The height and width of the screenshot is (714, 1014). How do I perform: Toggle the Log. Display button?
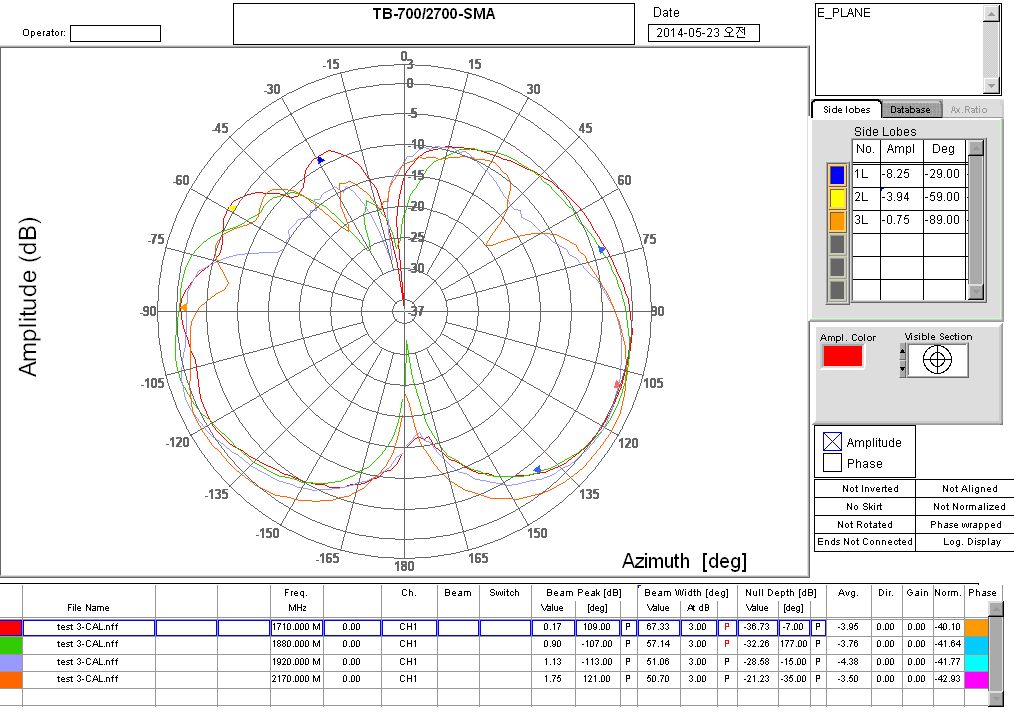click(965, 542)
